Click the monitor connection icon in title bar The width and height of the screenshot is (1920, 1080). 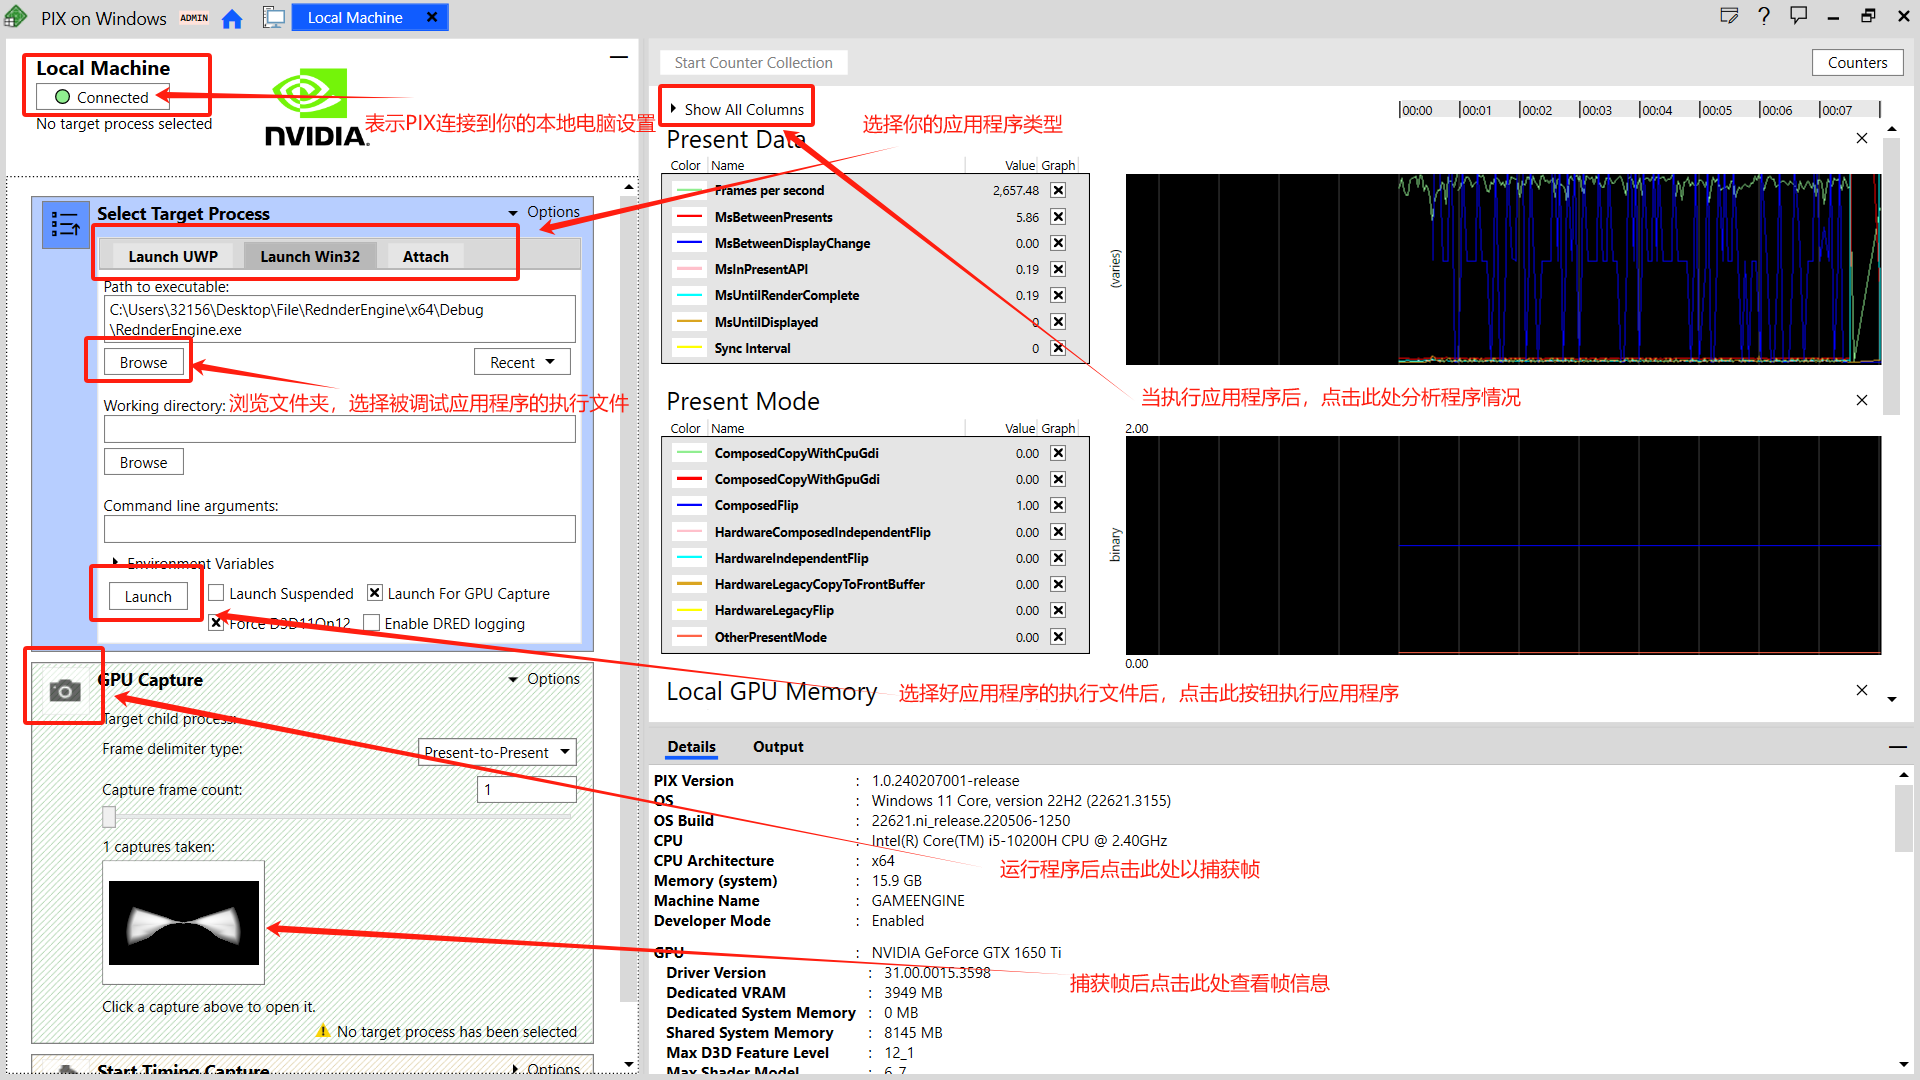(273, 18)
